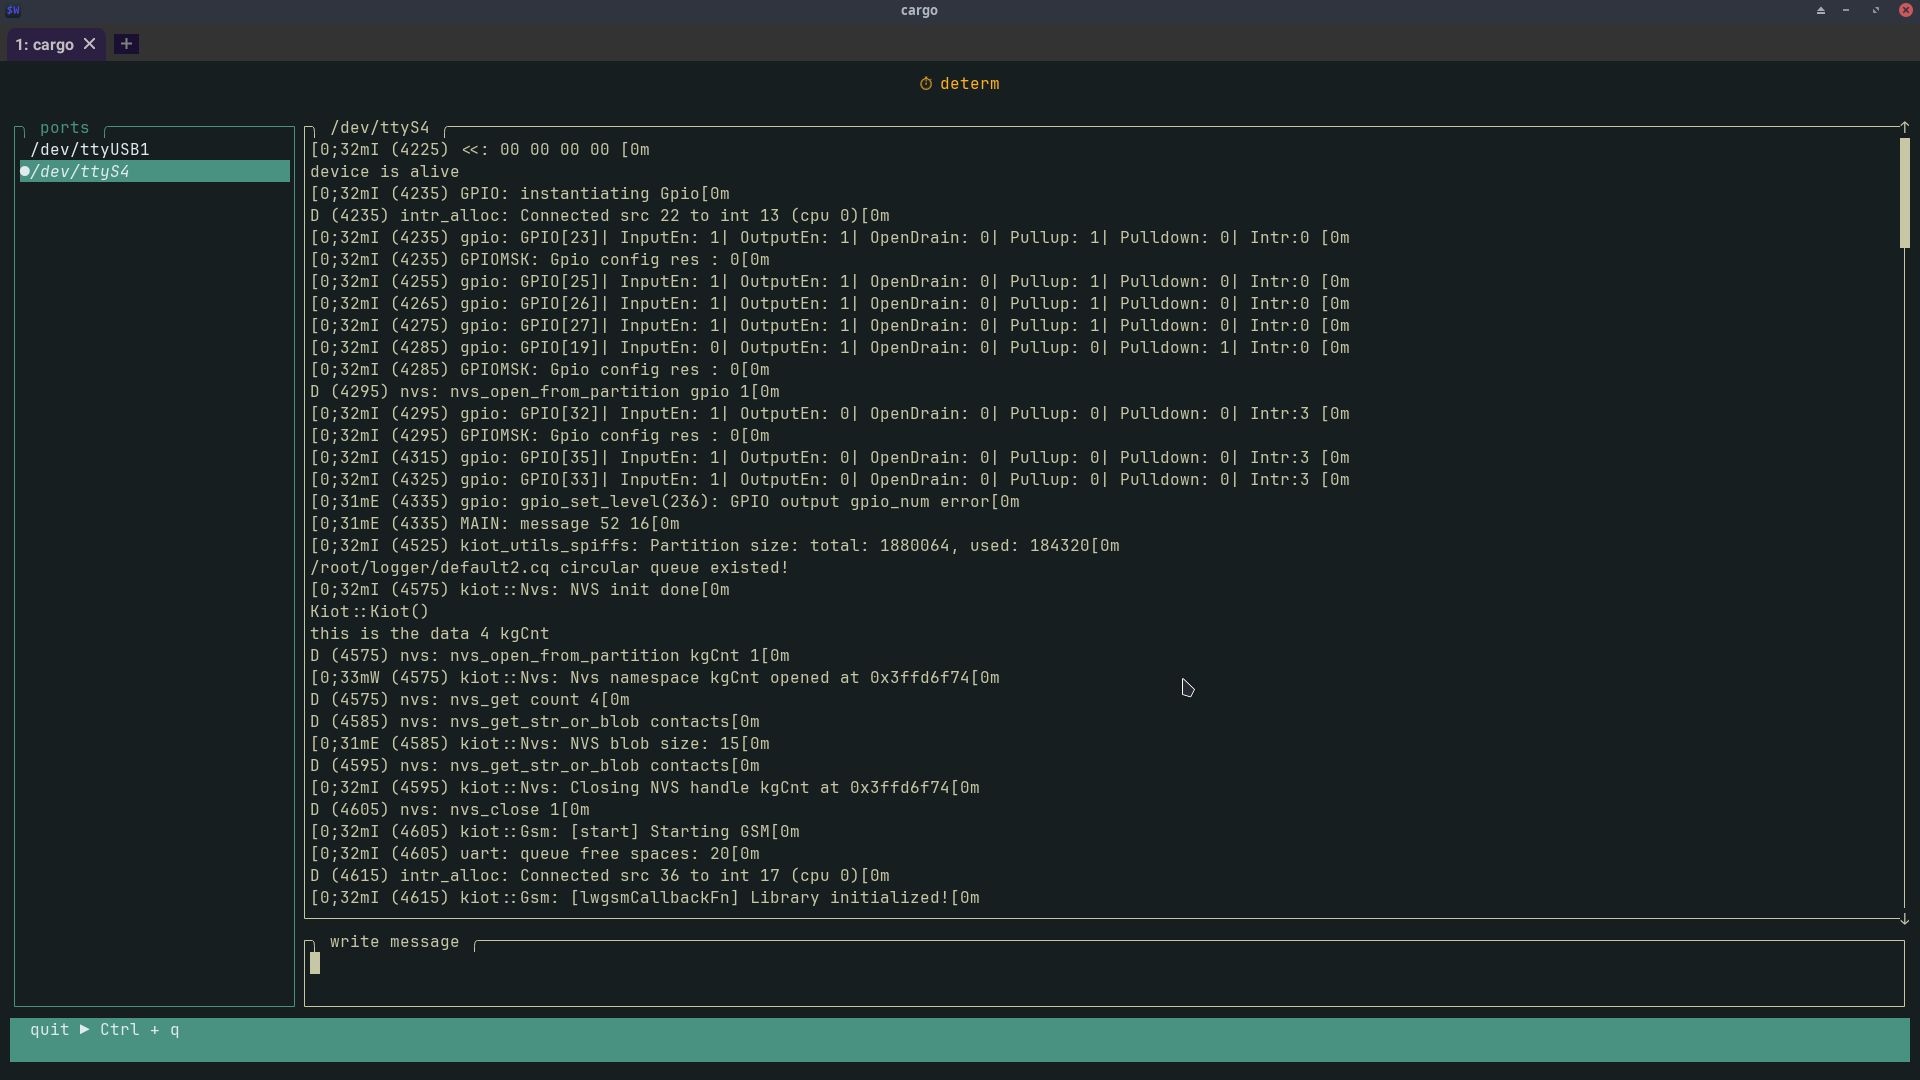
Task: Click the 'ports' panel title
Action: 65,128
